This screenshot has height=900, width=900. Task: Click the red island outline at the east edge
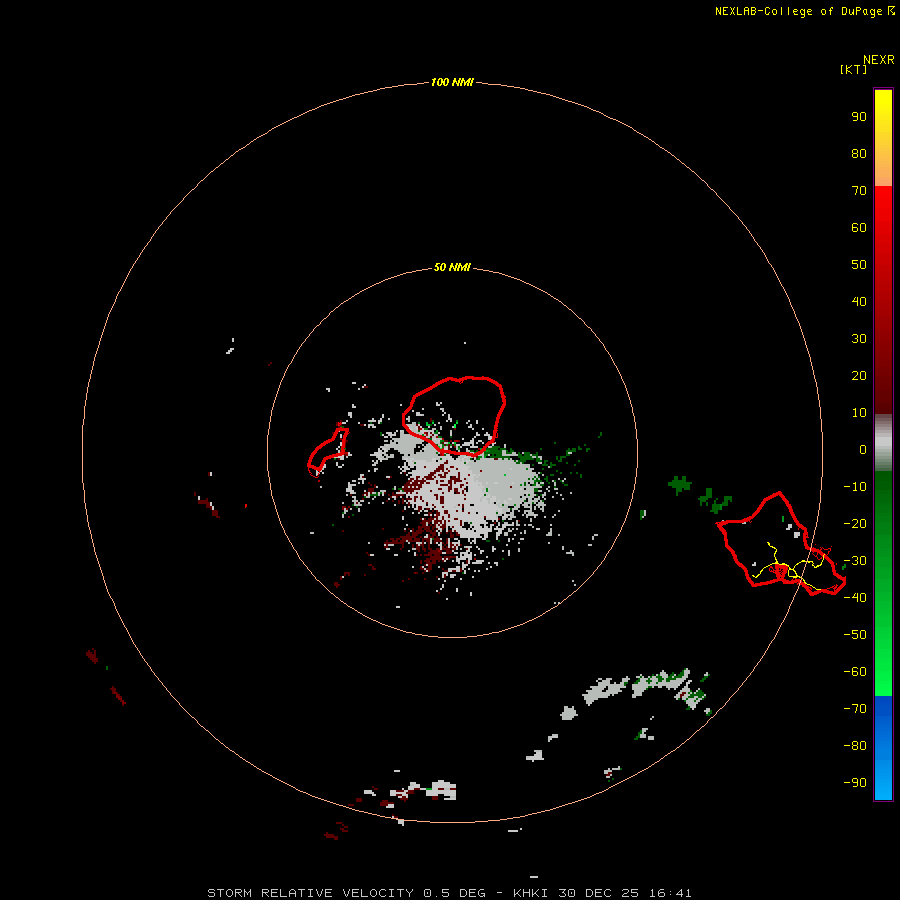click(781, 544)
